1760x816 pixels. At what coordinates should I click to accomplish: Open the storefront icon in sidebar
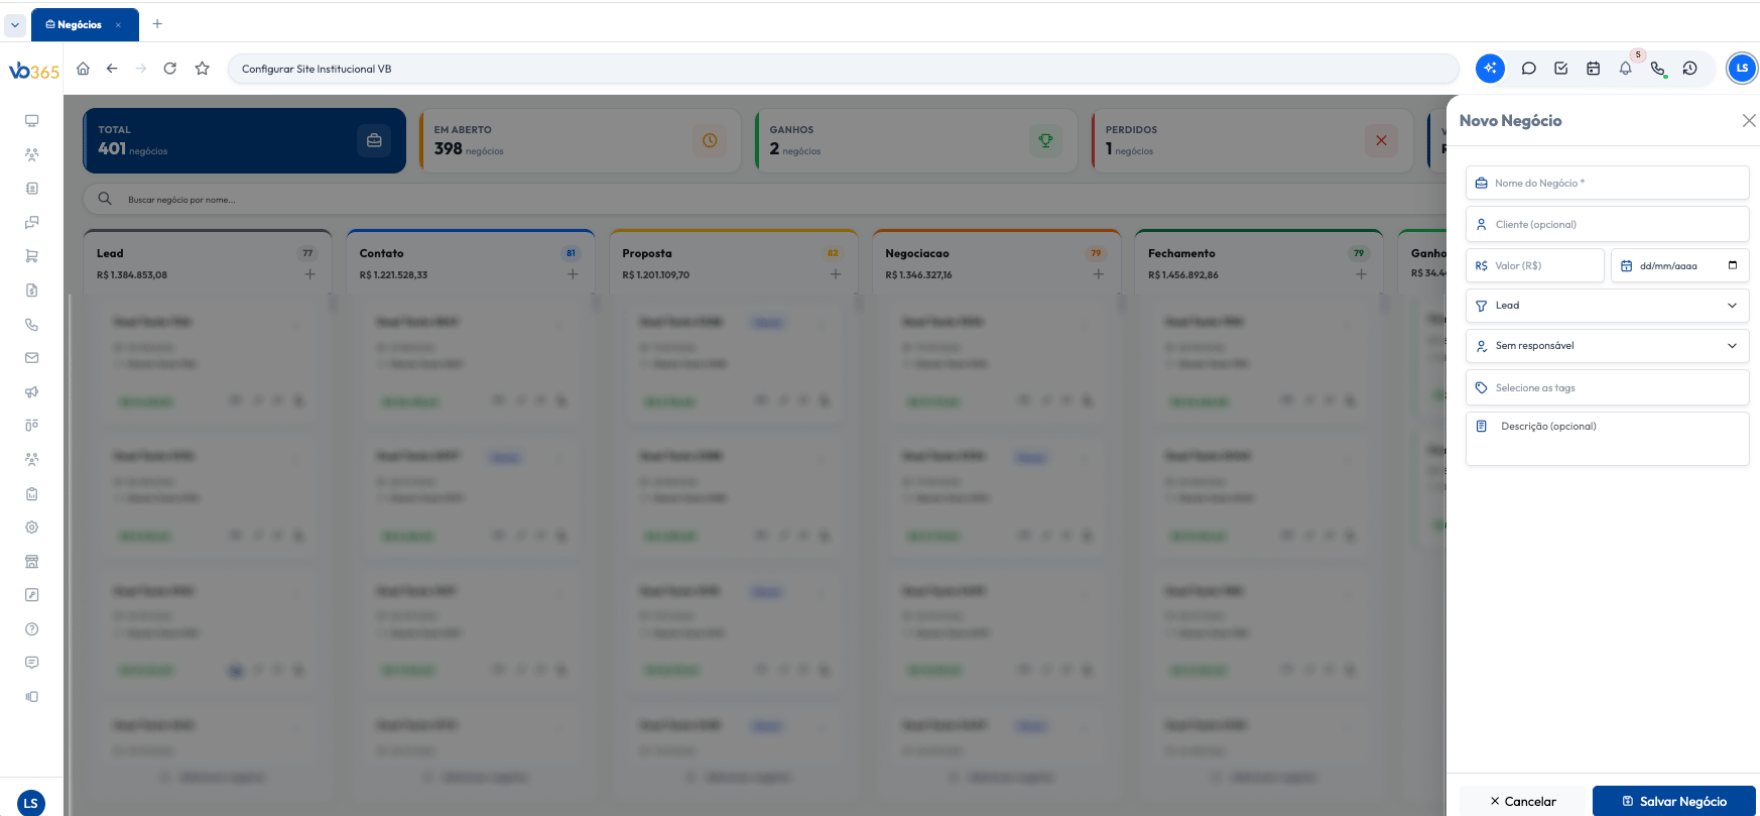point(32,561)
